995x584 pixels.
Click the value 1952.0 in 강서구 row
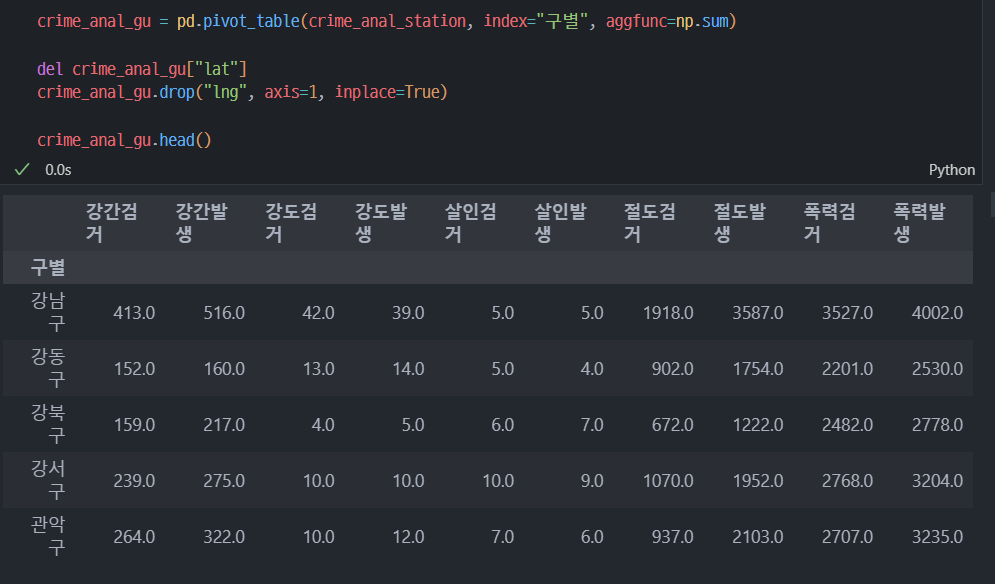[758, 481]
